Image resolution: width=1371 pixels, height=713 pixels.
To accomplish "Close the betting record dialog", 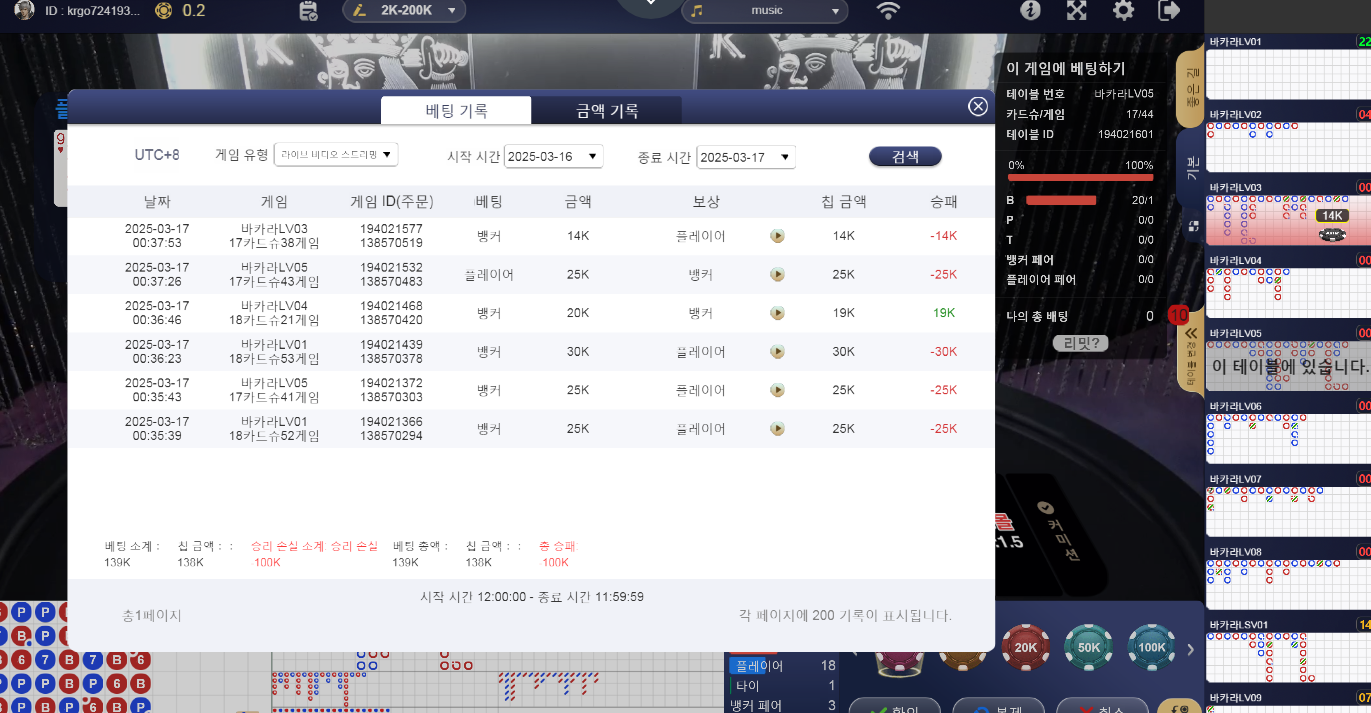I will tap(978, 107).
